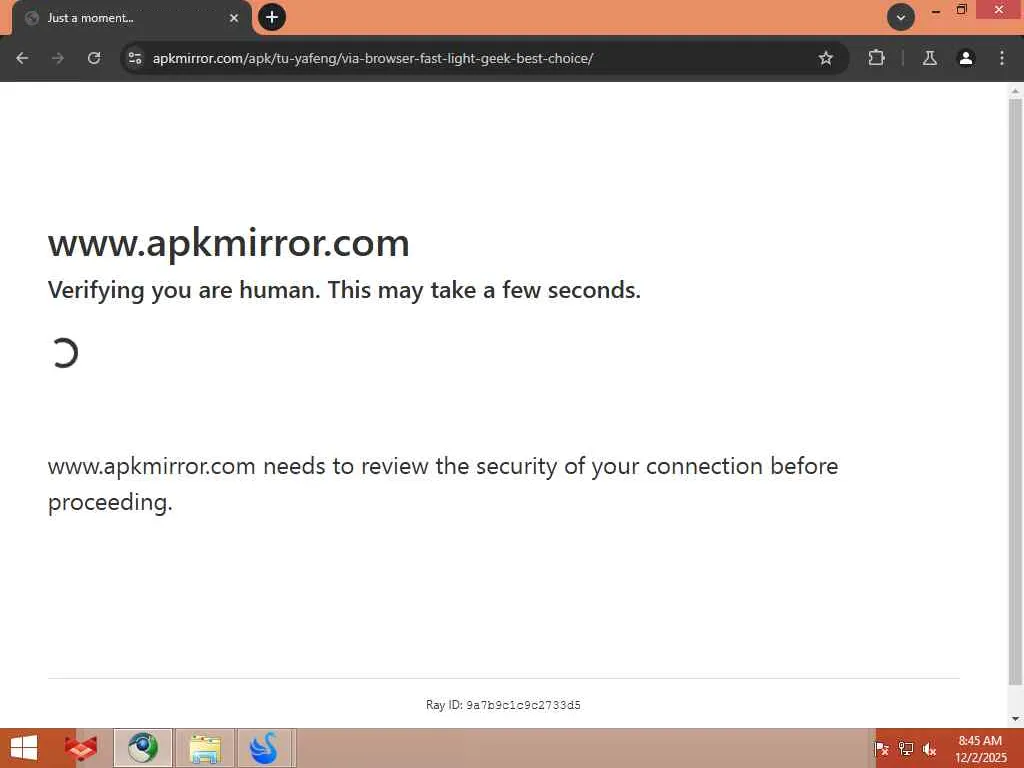Open Action Center flag tray icon
Image resolution: width=1024 pixels, height=768 pixels.
(881, 748)
